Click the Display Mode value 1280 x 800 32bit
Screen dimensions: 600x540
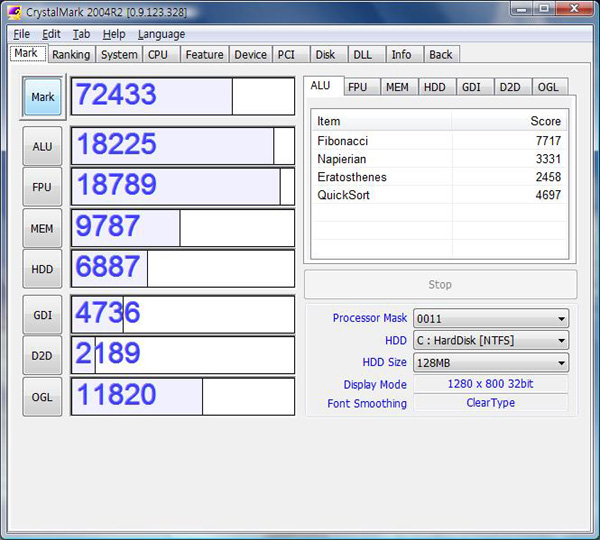[x=491, y=384]
